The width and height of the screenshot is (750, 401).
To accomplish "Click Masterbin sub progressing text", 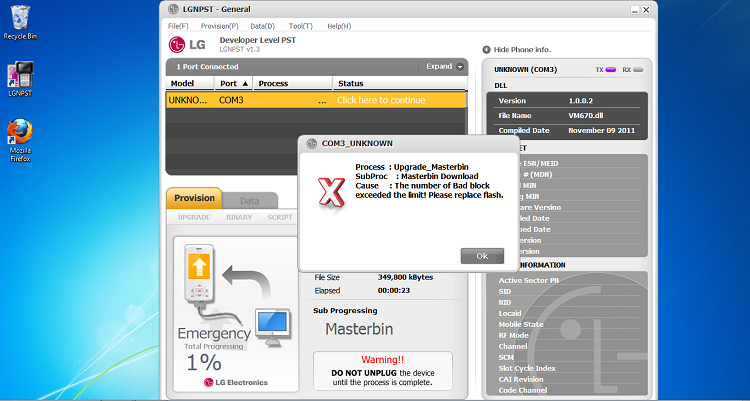I will pyautogui.click(x=359, y=329).
